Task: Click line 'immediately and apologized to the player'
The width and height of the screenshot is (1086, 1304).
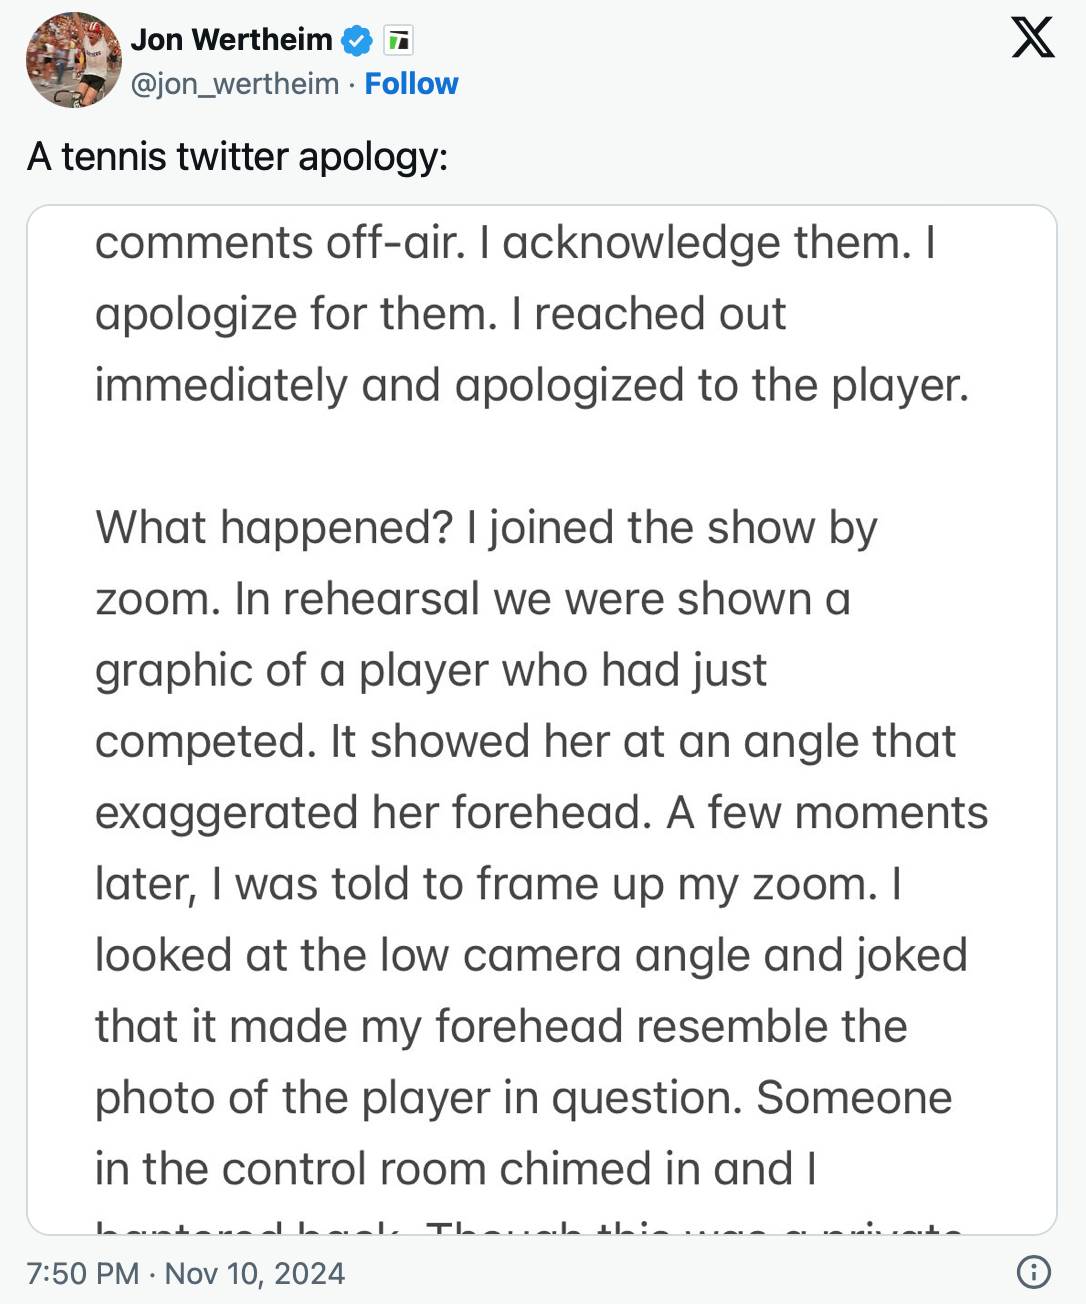Action: (x=532, y=385)
